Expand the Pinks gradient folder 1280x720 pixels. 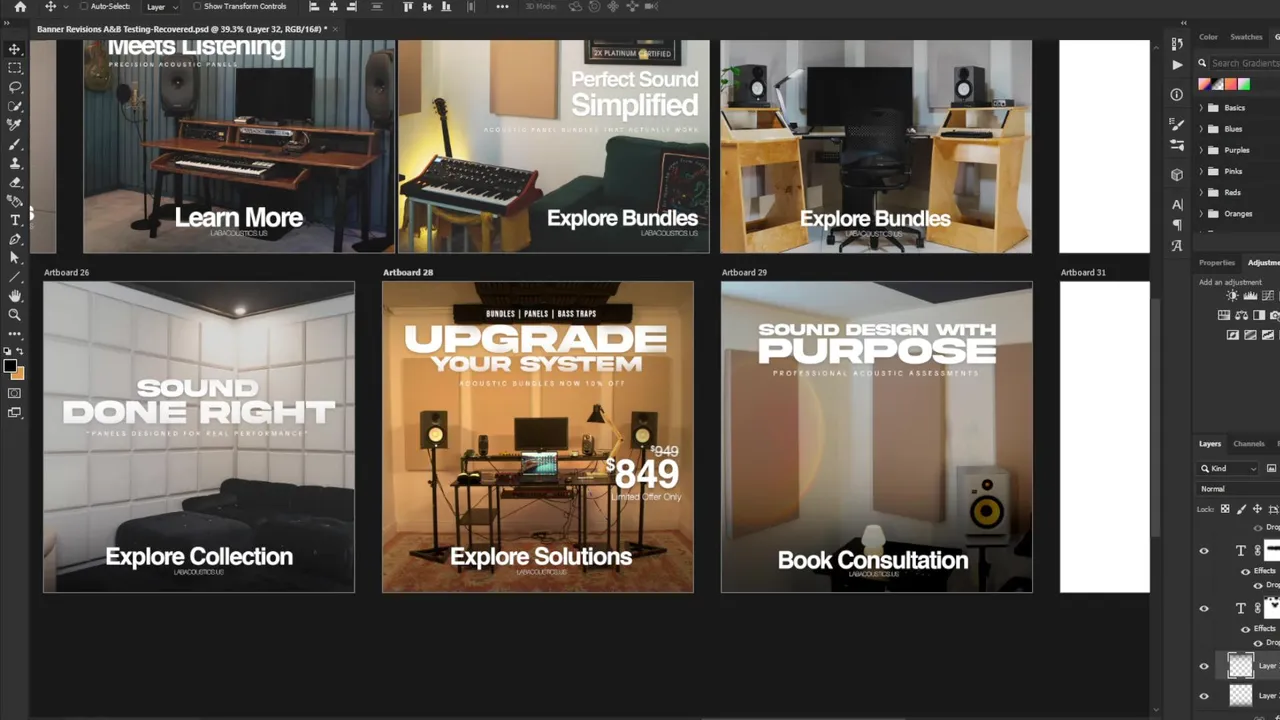point(1201,171)
